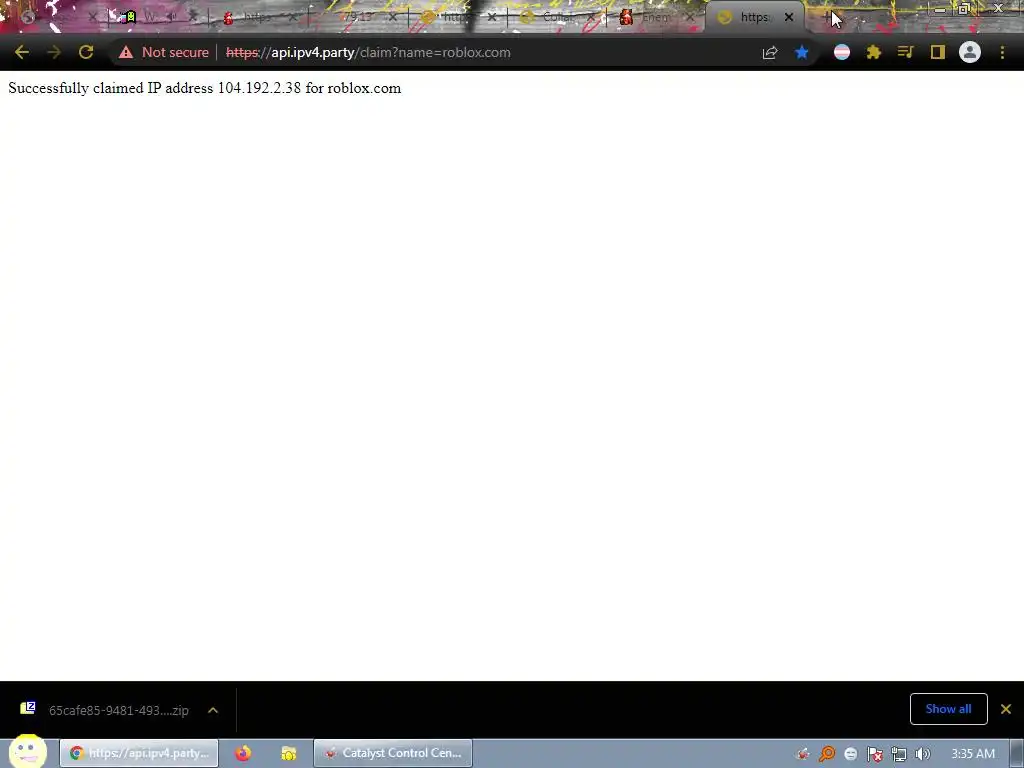Reload the api.ipv4.party page
The image size is (1024, 768).
tap(86, 52)
